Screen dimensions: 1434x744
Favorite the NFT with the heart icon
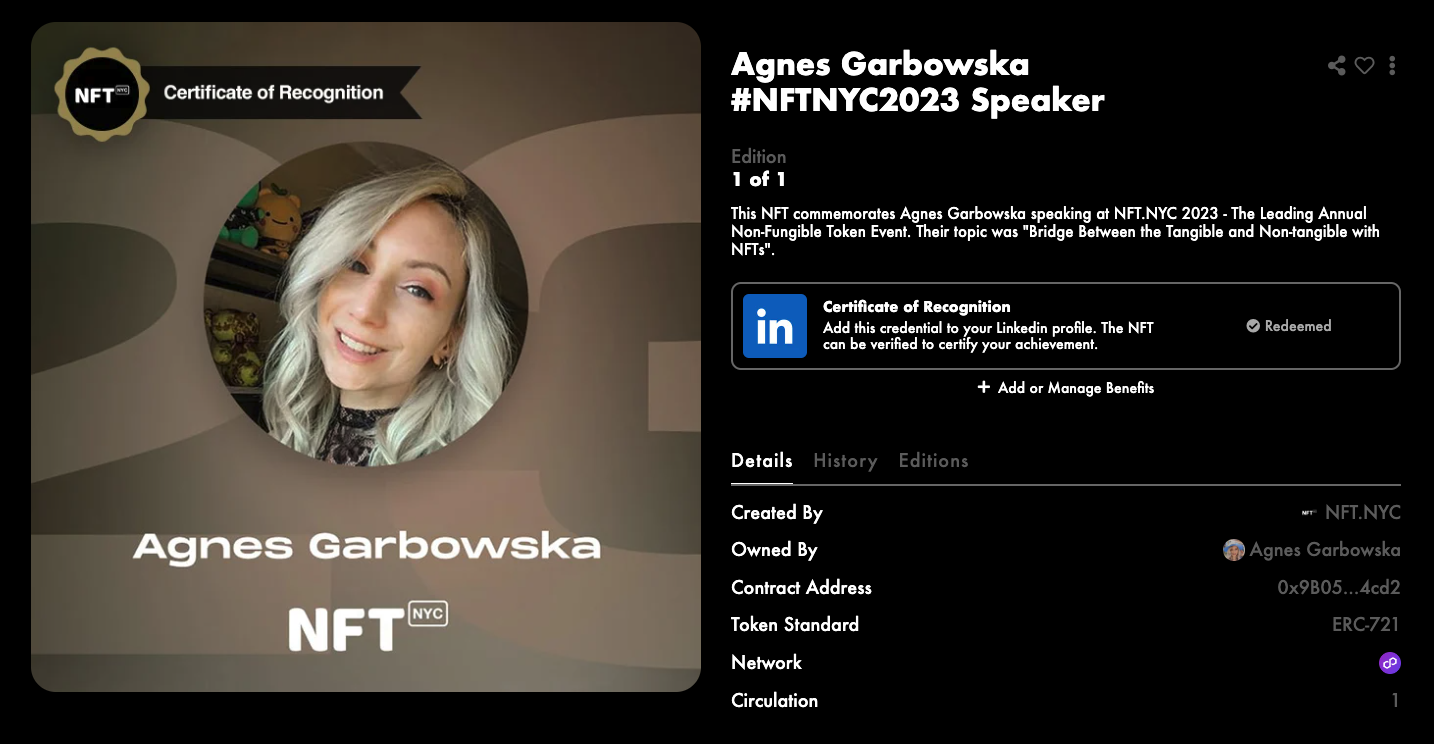pyautogui.click(x=1364, y=66)
